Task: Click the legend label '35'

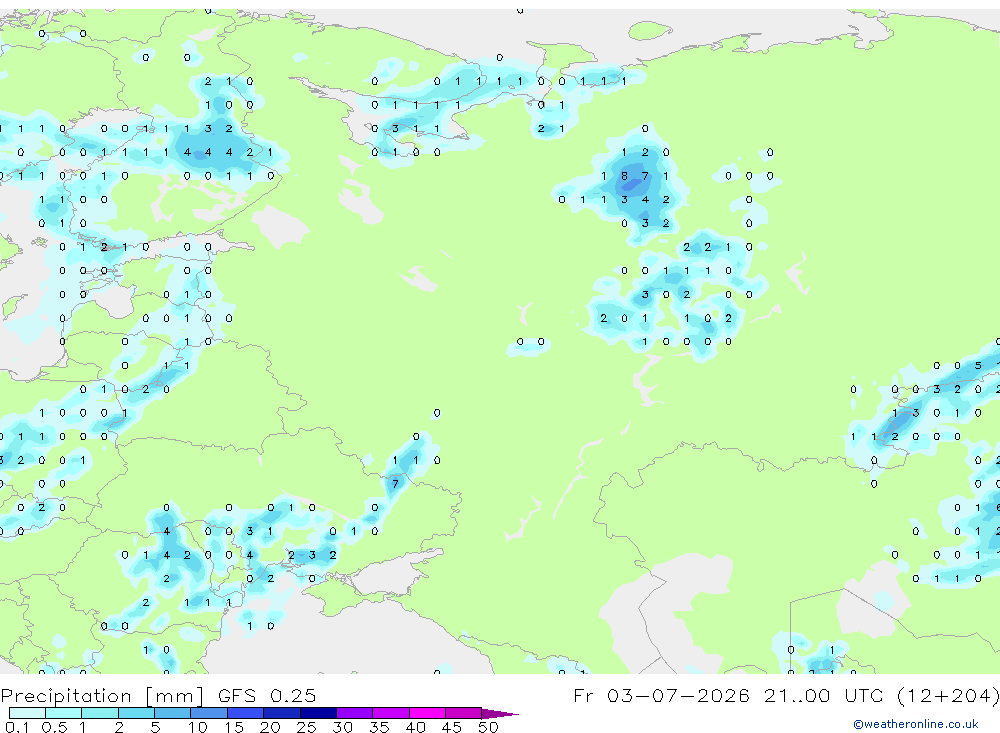Action: (x=379, y=727)
